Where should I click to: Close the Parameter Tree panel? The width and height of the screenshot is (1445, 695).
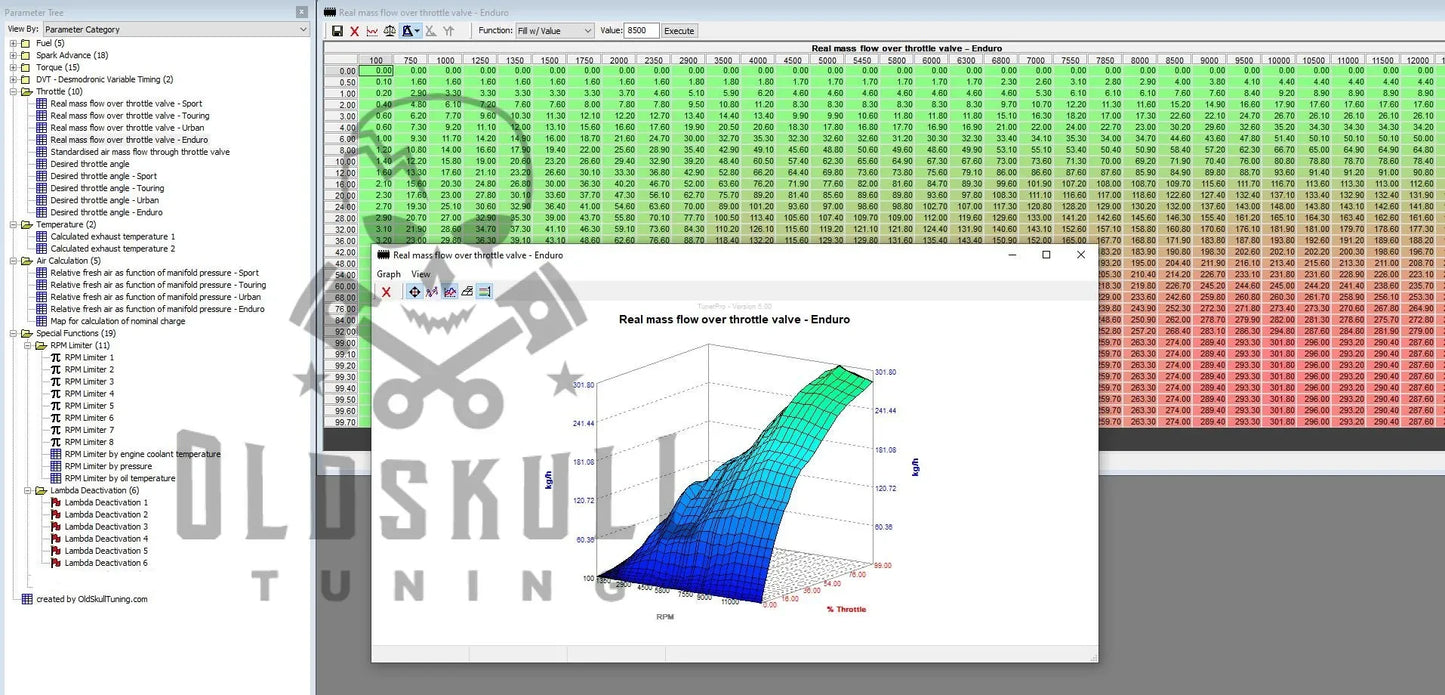(x=302, y=12)
